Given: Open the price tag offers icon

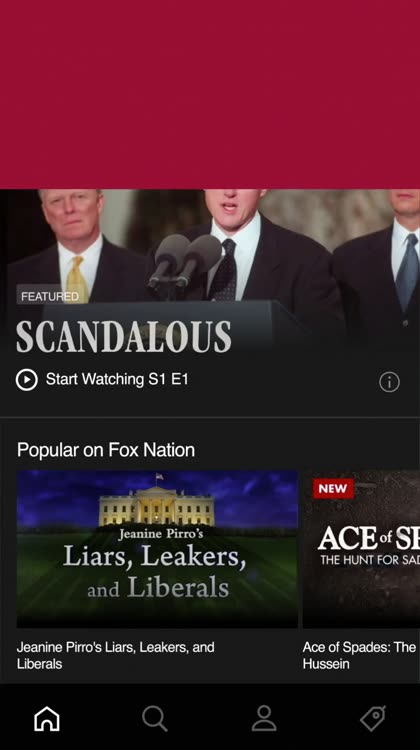Looking at the screenshot, I should pos(373,718).
